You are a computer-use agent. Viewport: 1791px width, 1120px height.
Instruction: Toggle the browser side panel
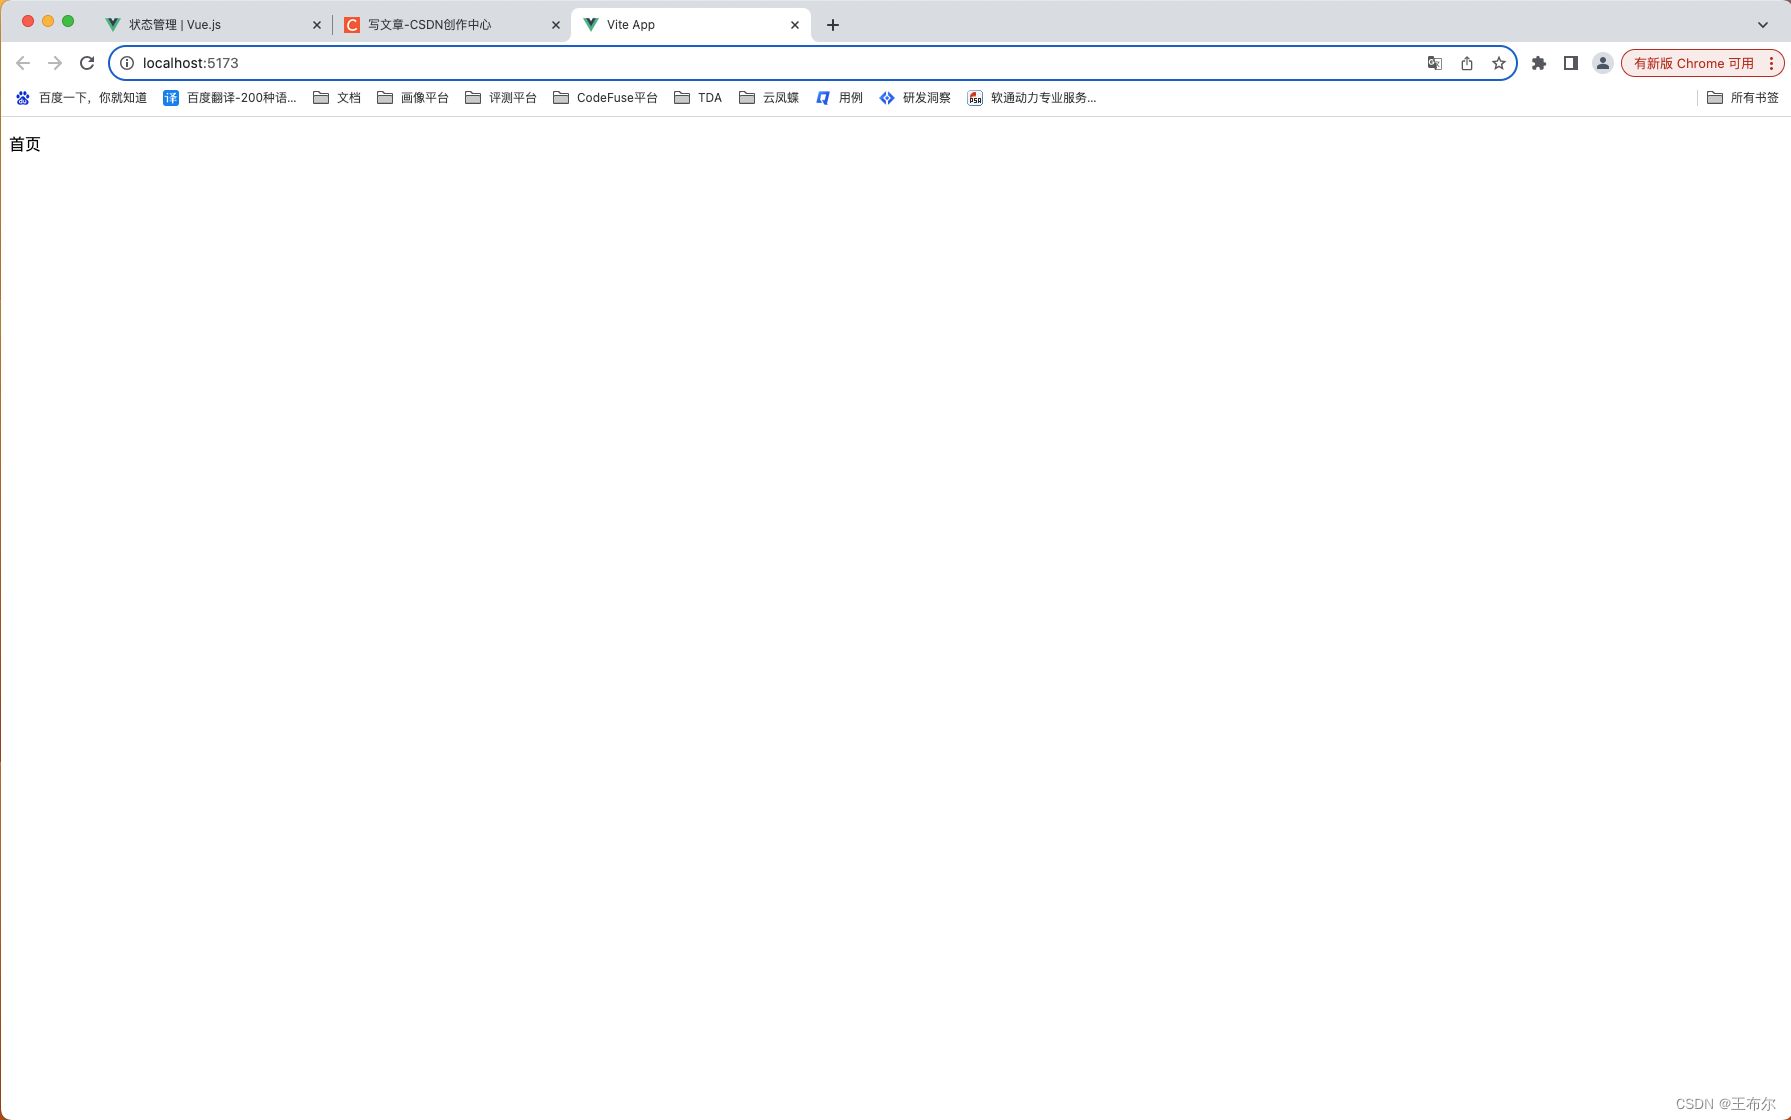1571,63
